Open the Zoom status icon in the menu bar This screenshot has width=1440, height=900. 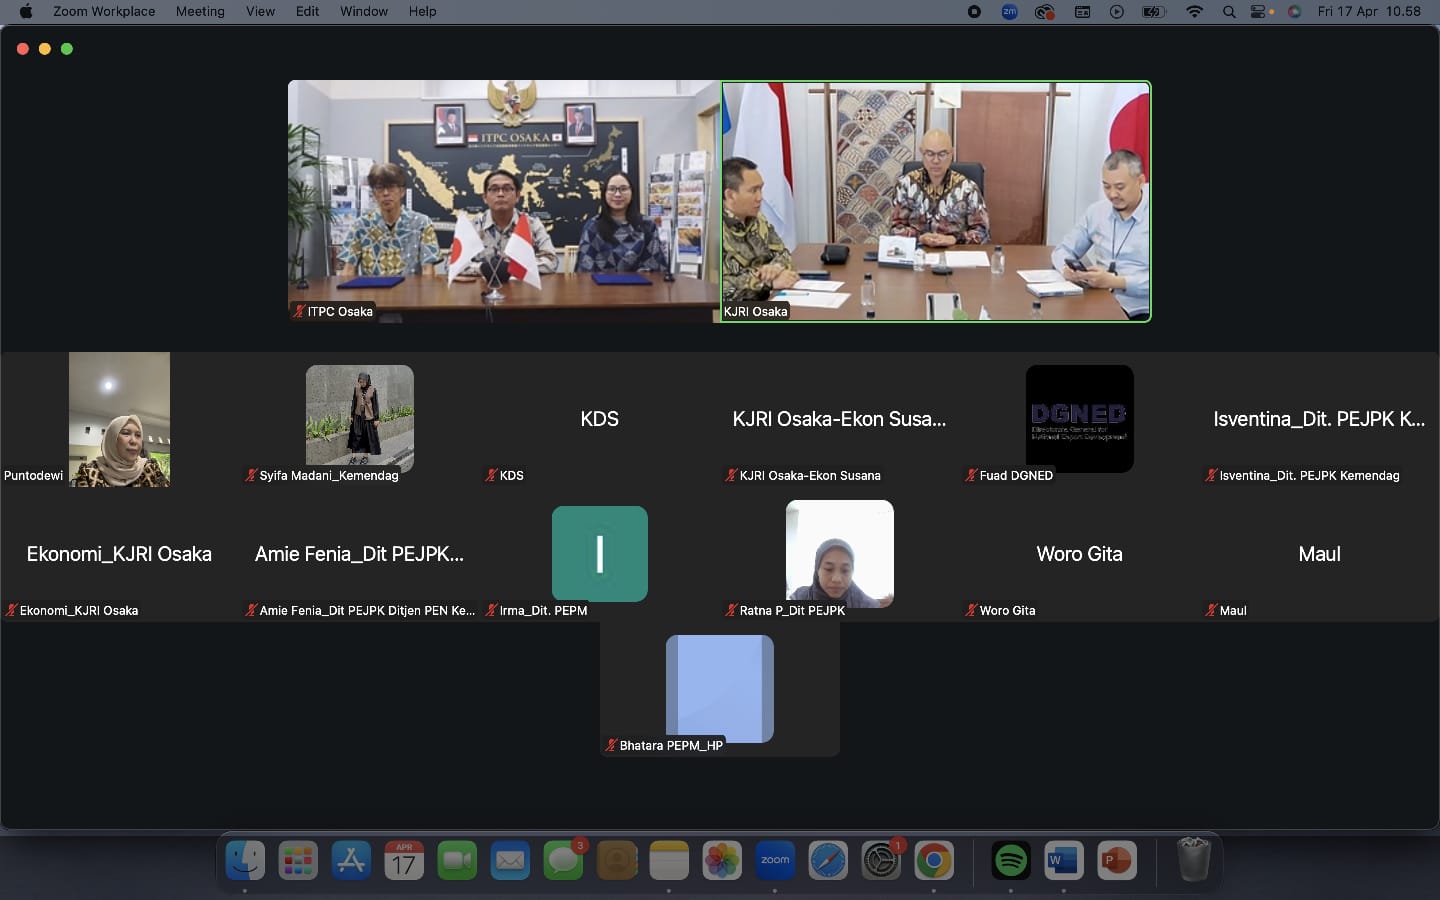click(x=1009, y=12)
